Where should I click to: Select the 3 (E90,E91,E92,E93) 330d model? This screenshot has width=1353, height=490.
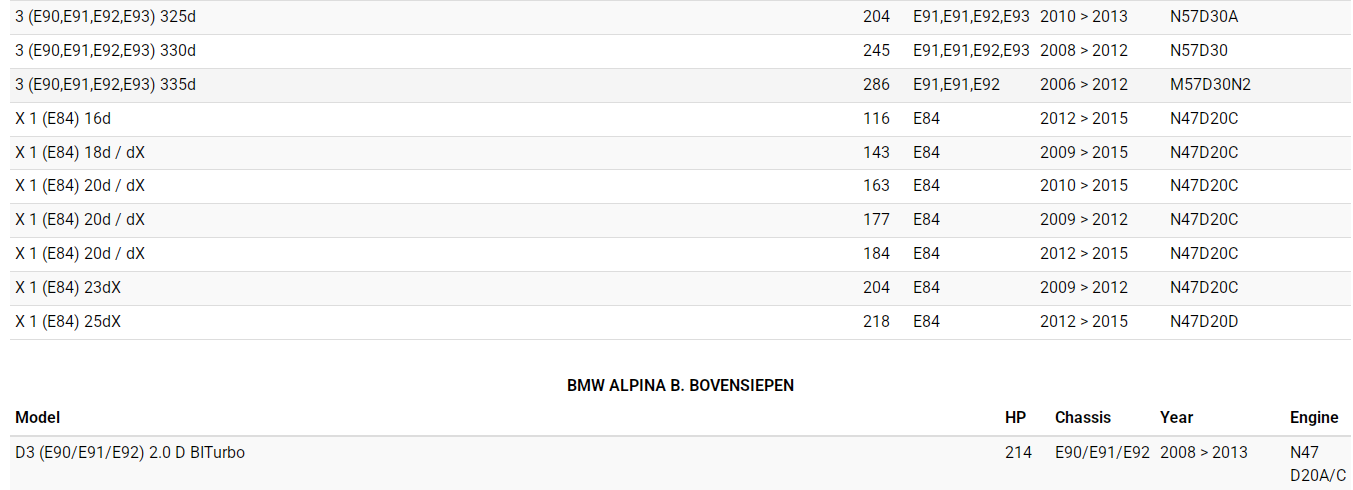(x=105, y=50)
